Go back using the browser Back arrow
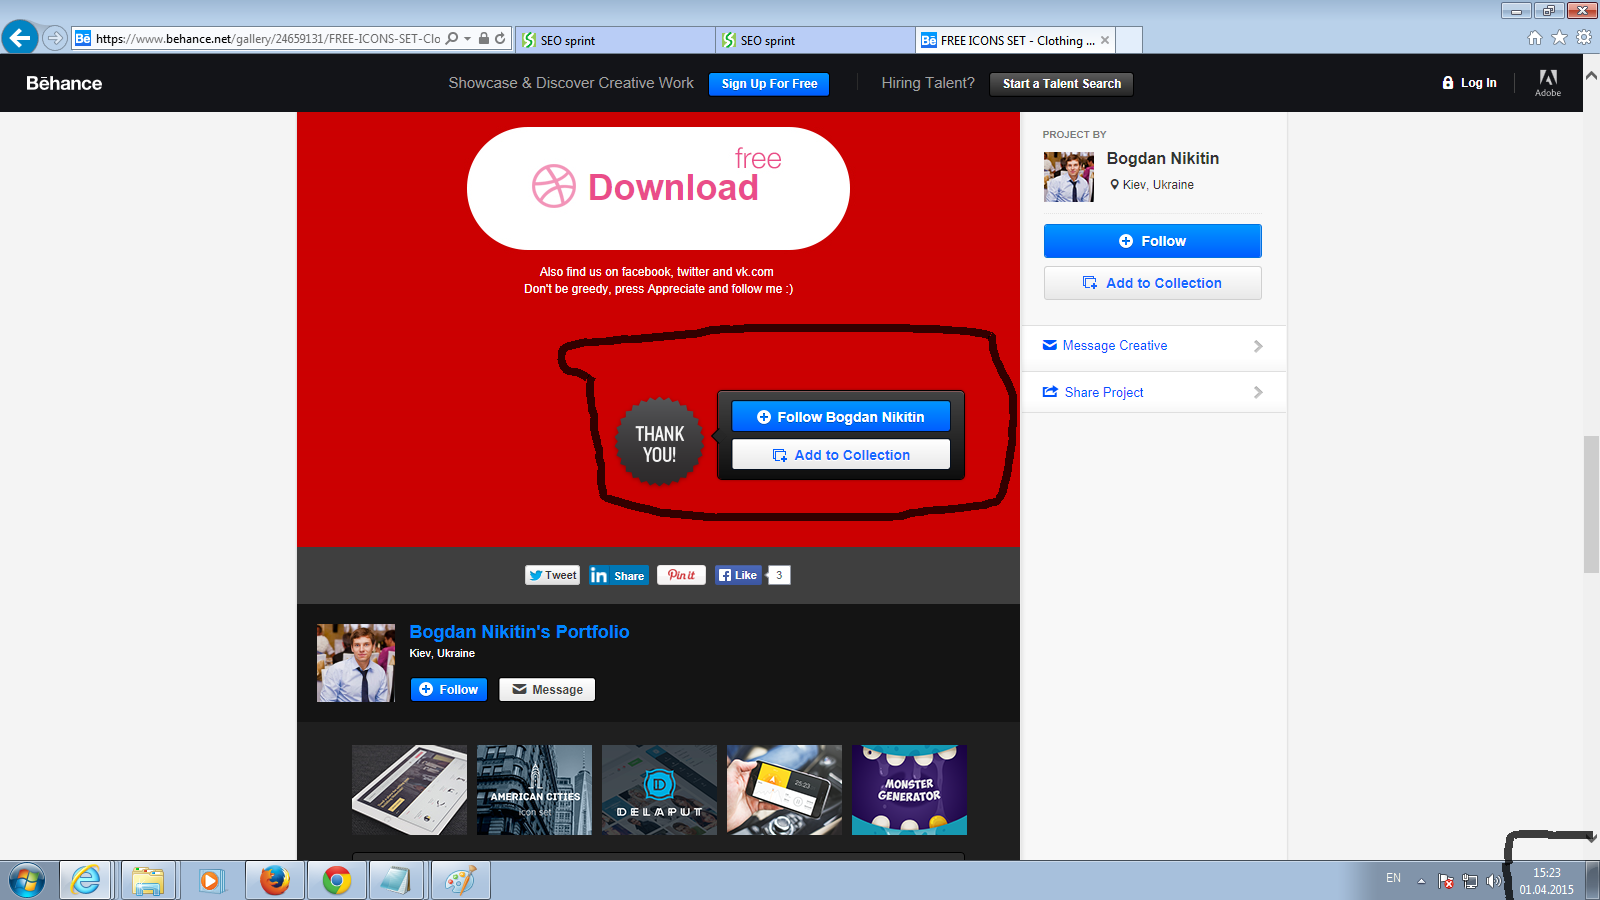The width and height of the screenshot is (1600, 900). tap(20, 38)
